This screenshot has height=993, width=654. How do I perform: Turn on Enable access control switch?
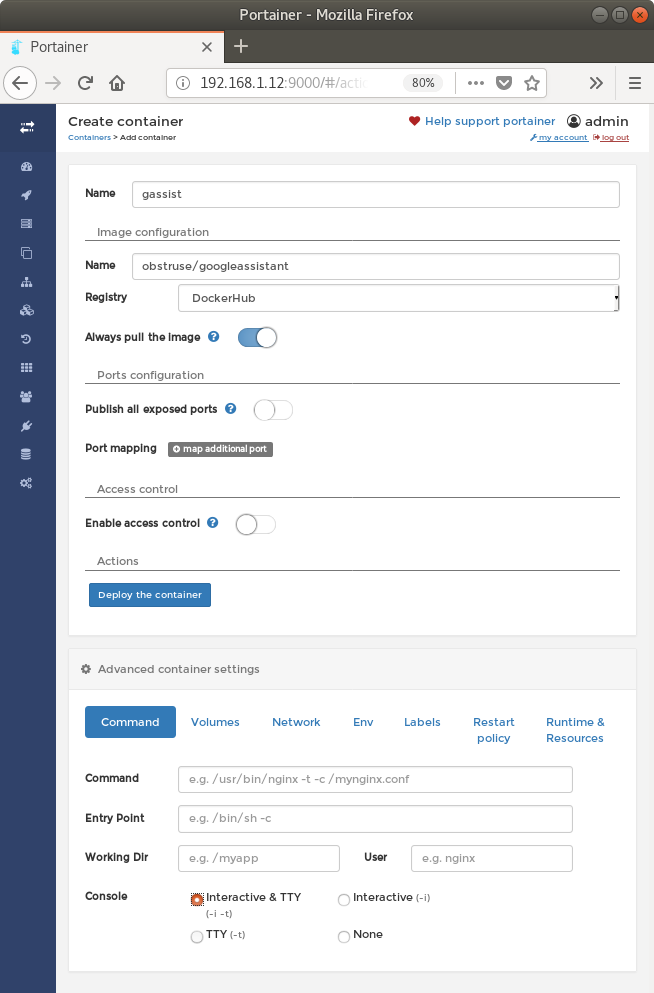coord(256,524)
